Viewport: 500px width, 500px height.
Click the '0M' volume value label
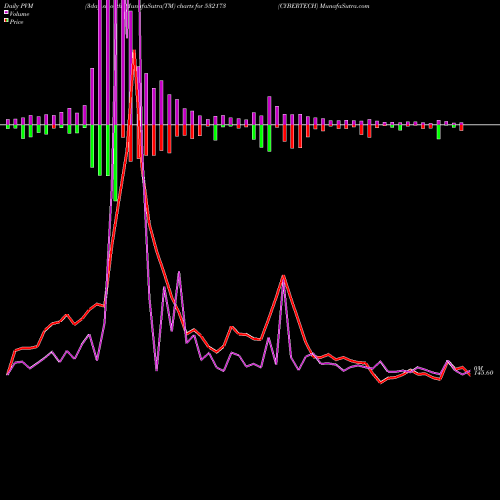pos(478,368)
